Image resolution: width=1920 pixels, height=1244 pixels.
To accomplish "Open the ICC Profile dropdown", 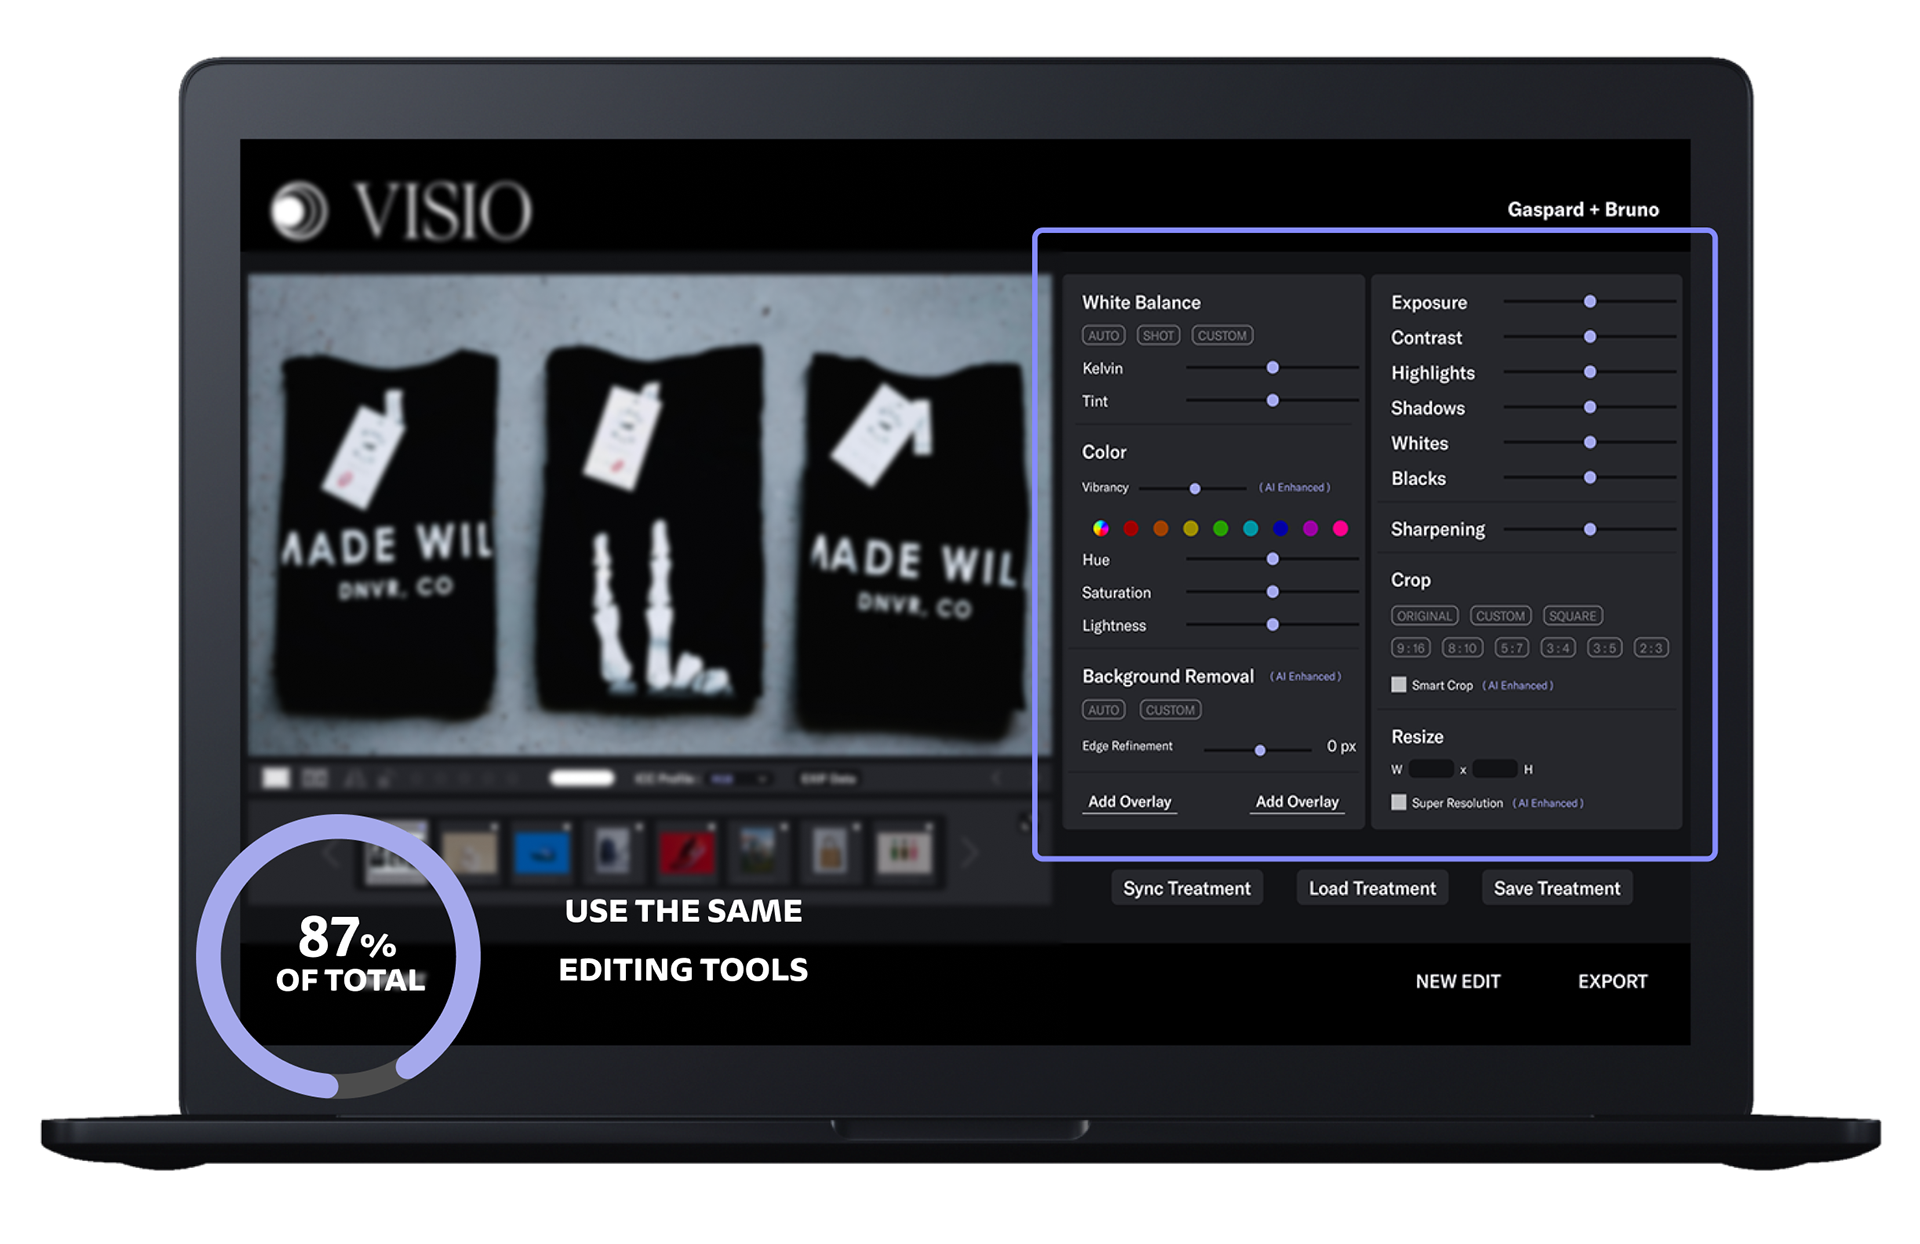I will point(740,779).
